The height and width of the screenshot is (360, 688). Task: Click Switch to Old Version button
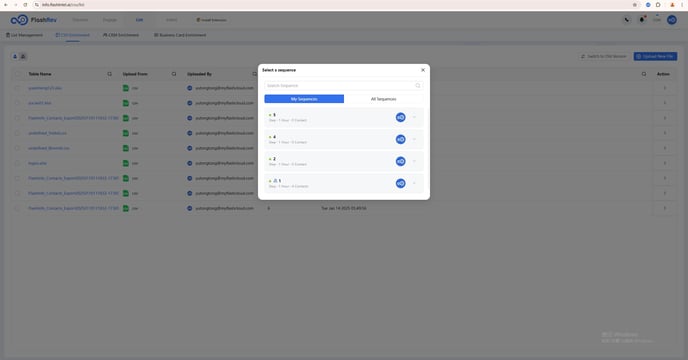604,56
